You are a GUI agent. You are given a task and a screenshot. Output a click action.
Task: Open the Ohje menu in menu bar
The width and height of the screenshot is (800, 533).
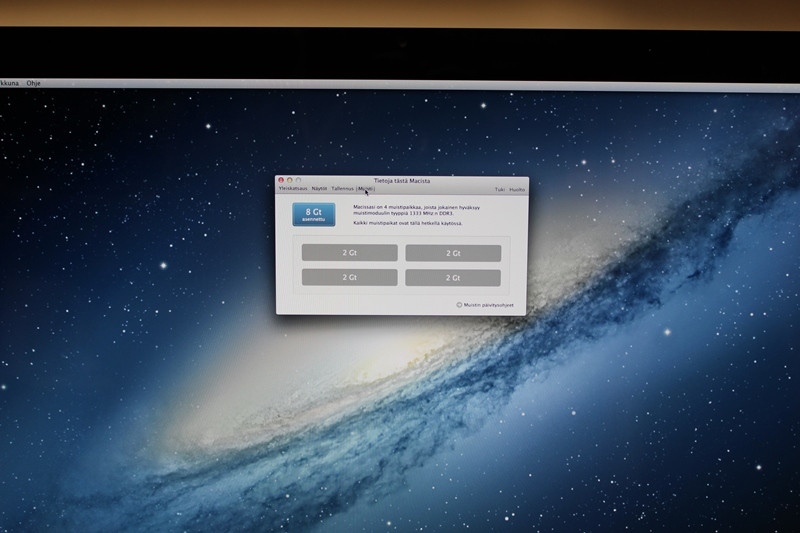(33, 83)
